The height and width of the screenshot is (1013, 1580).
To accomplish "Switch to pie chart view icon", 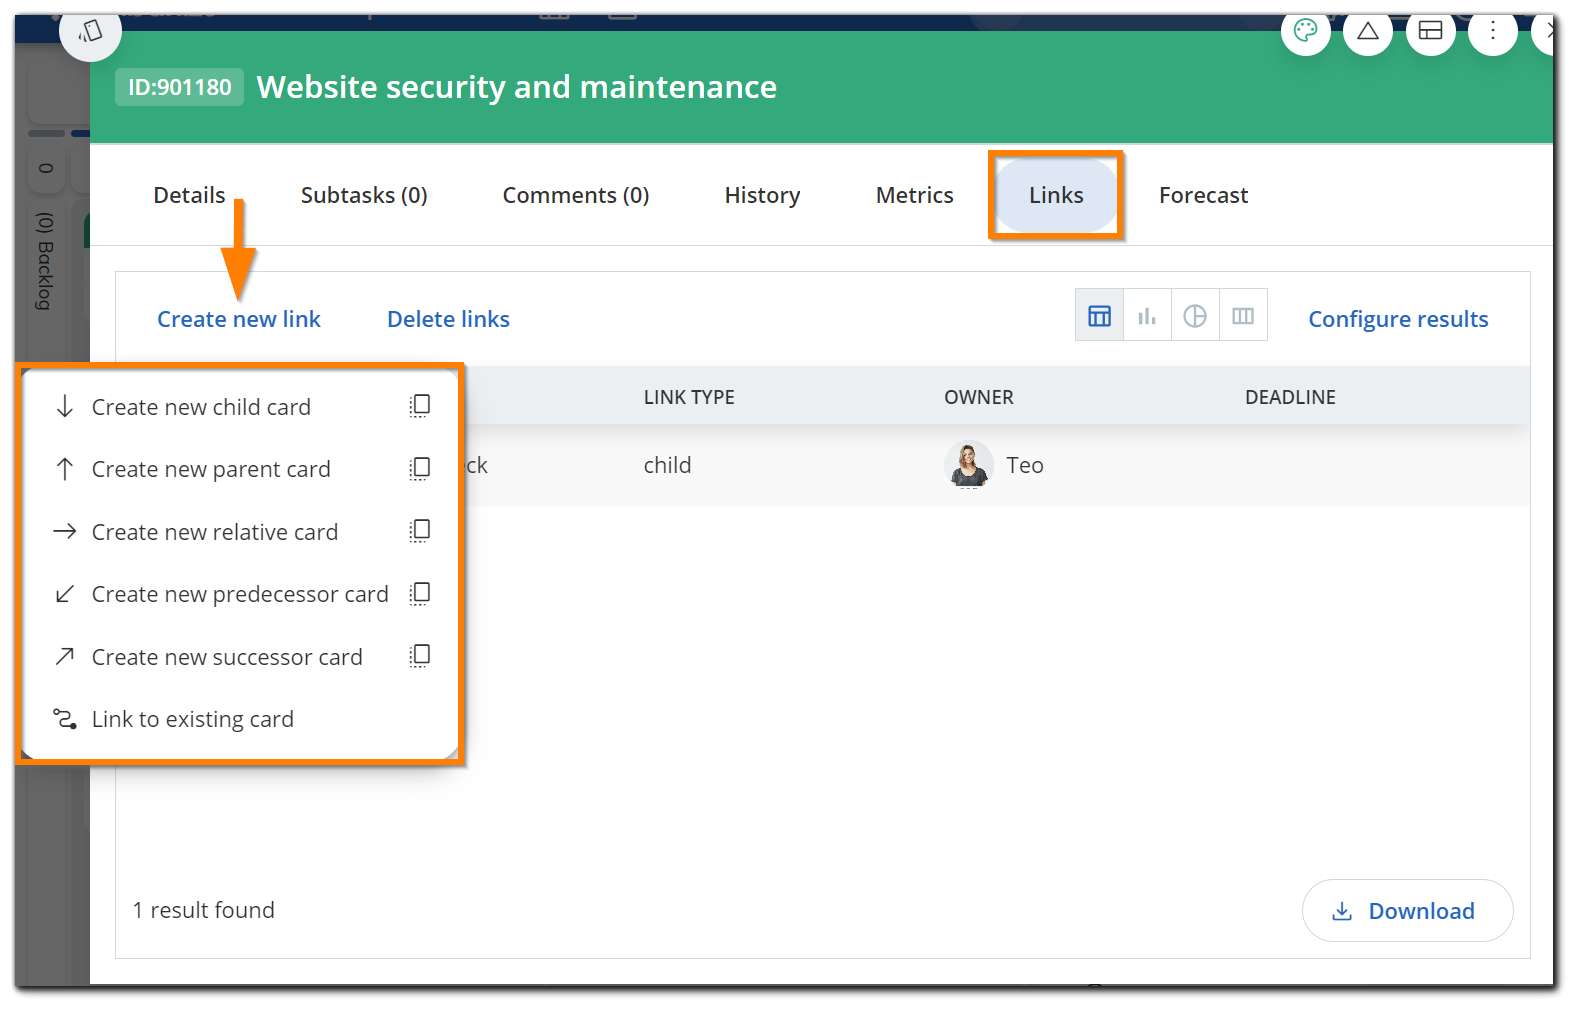I will click(x=1195, y=316).
